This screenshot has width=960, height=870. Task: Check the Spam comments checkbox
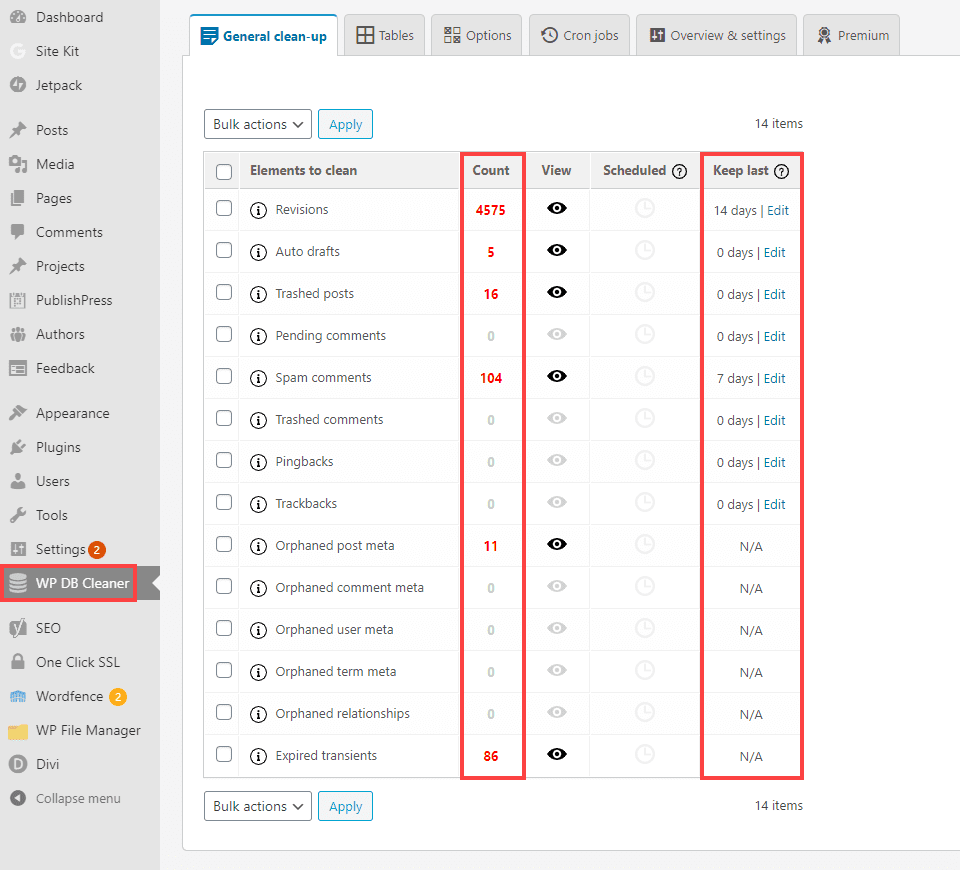[224, 377]
